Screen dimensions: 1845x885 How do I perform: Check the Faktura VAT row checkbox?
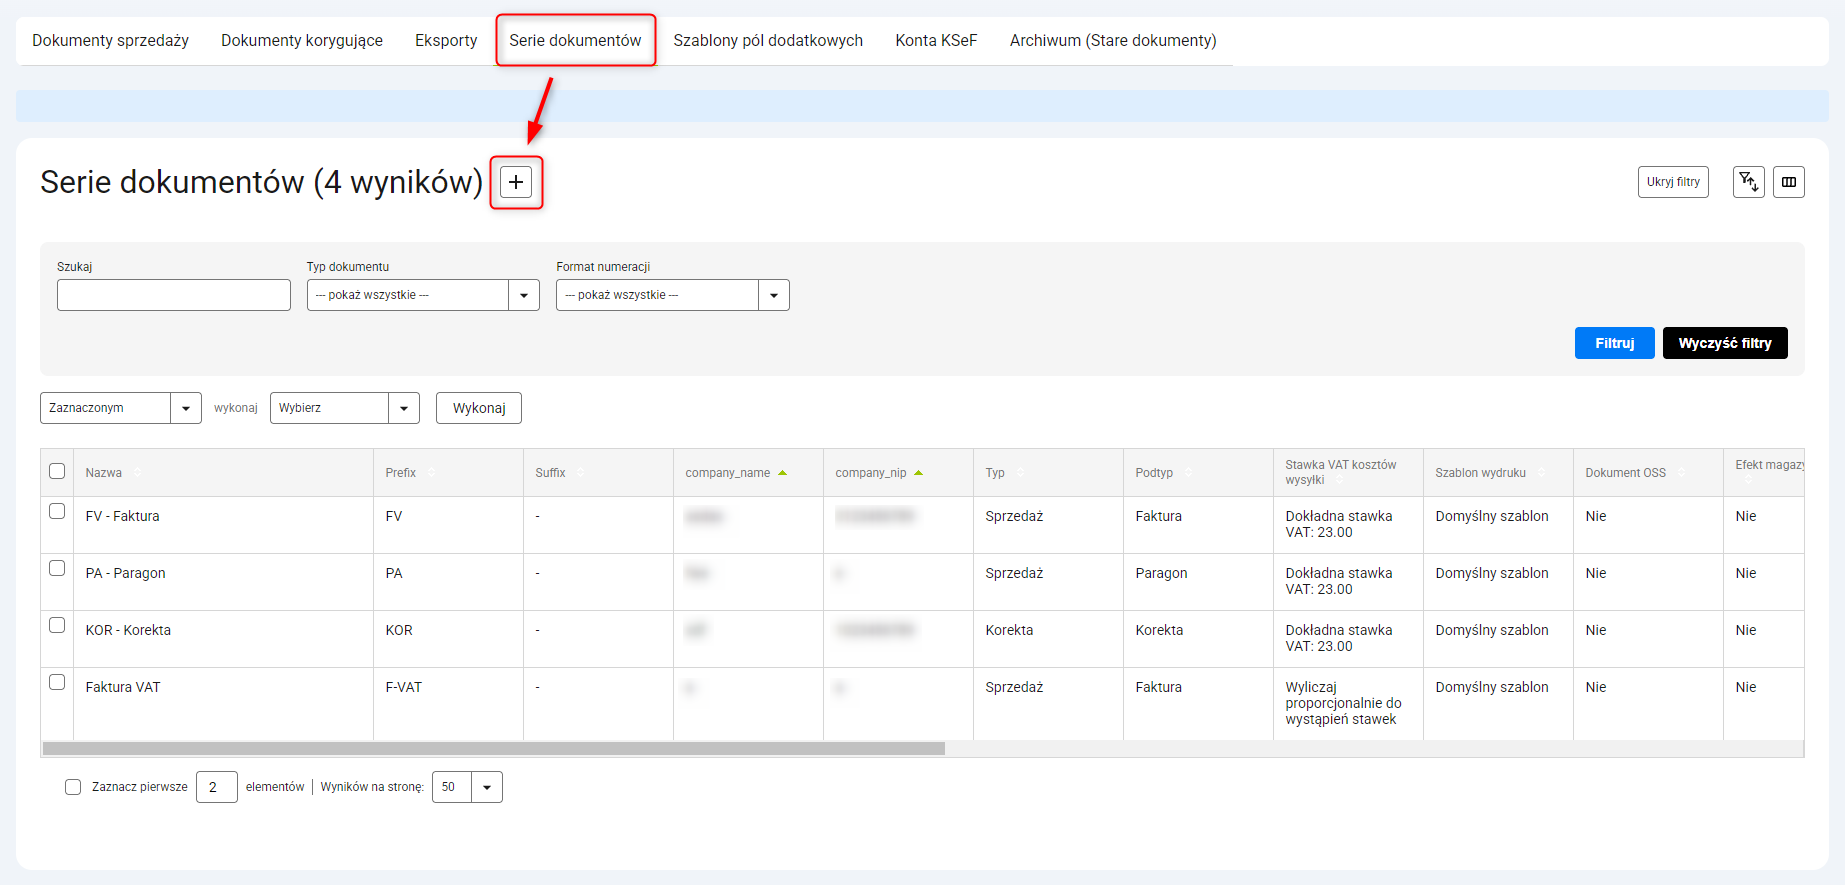57,682
